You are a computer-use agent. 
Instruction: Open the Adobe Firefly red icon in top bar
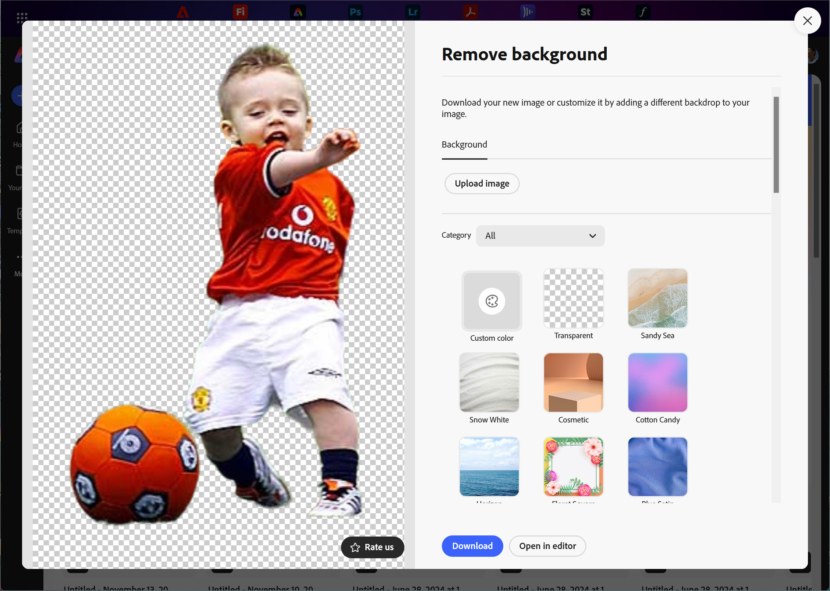tap(240, 12)
